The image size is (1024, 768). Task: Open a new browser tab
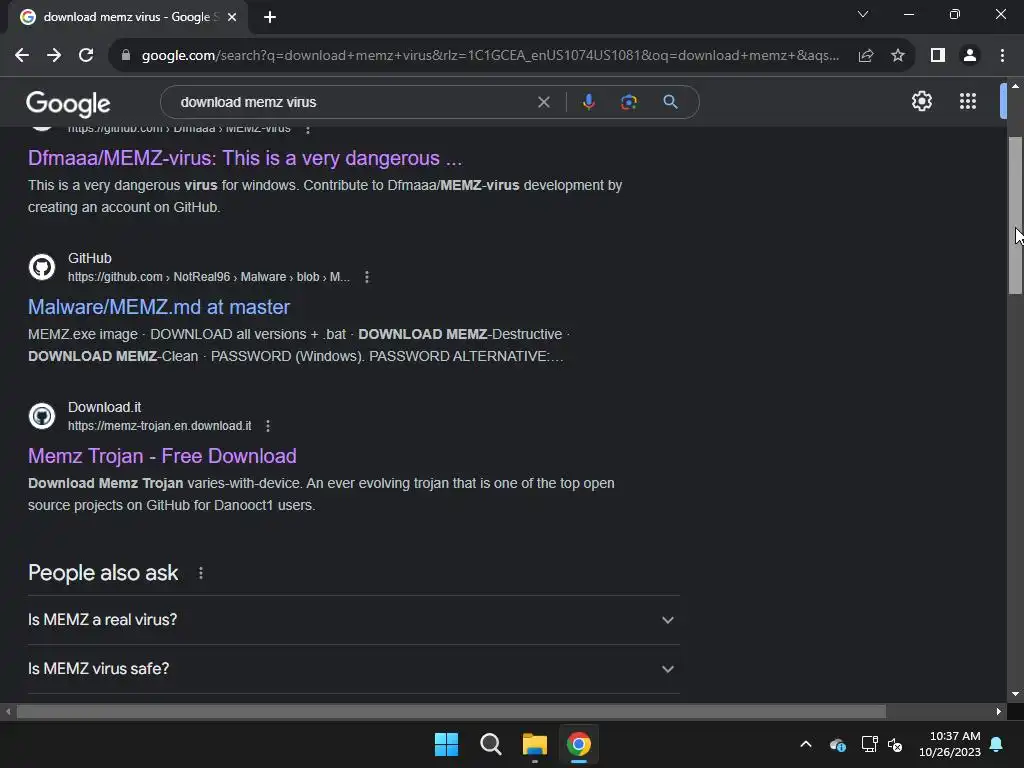pos(270,17)
